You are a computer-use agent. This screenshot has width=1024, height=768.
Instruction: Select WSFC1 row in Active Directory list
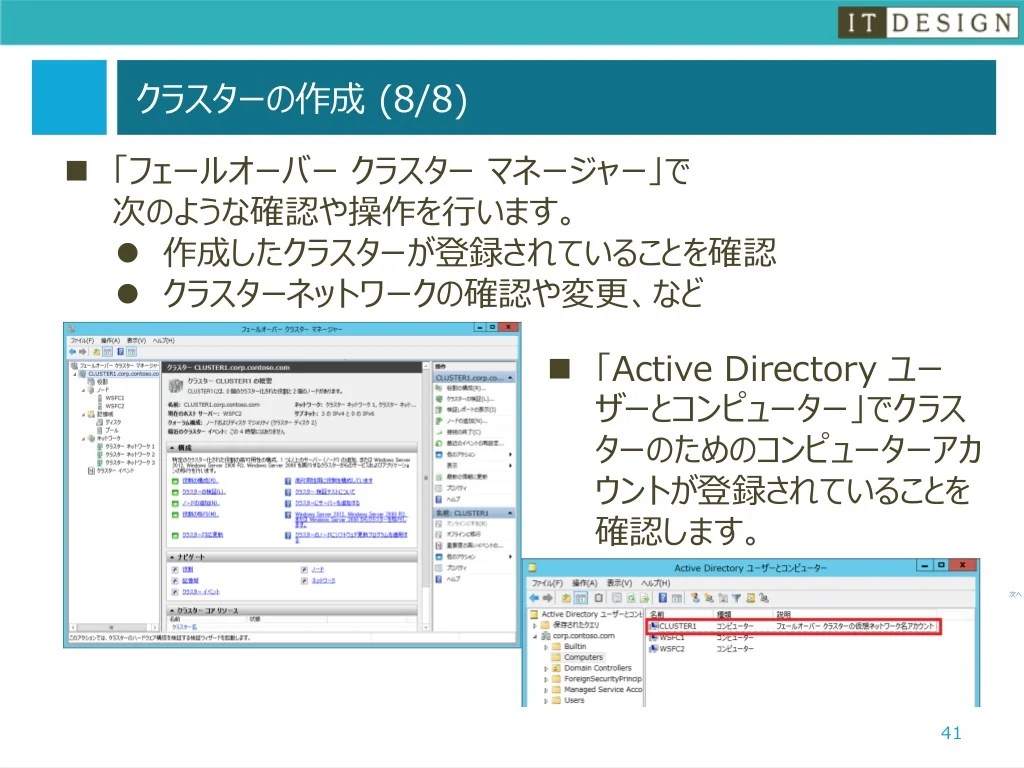coord(701,637)
